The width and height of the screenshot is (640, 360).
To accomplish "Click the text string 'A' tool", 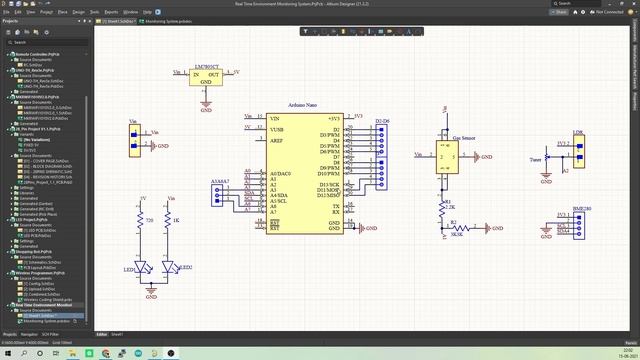I will click(x=409, y=31).
